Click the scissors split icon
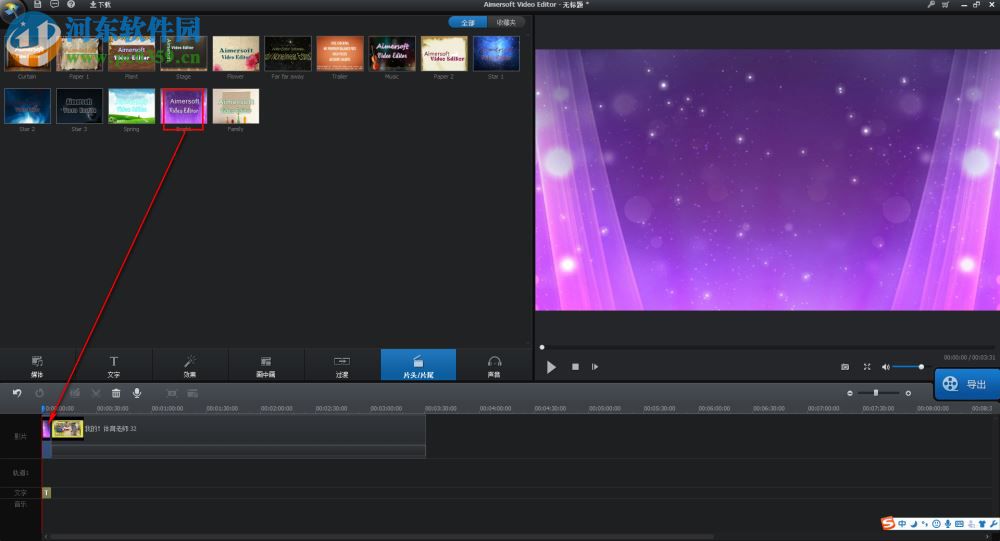 (96, 393)
